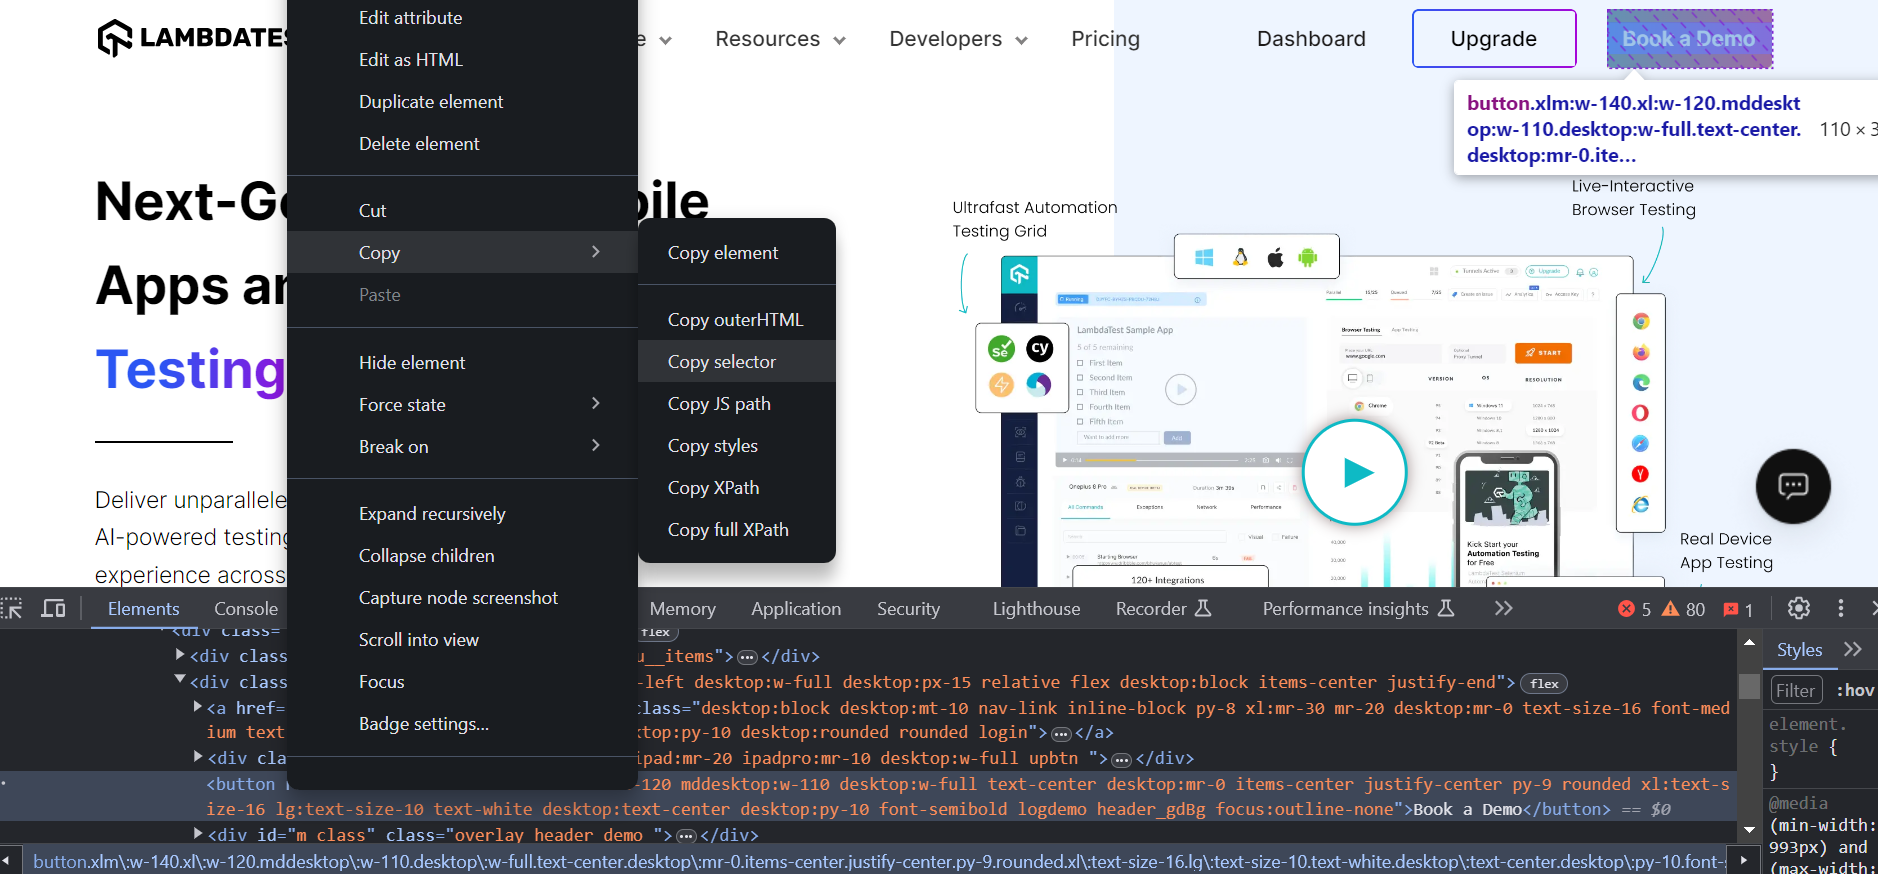Screen dimensions: 1878x874
Task: Click the Selenium framework icon
Action: [1001, 348]
